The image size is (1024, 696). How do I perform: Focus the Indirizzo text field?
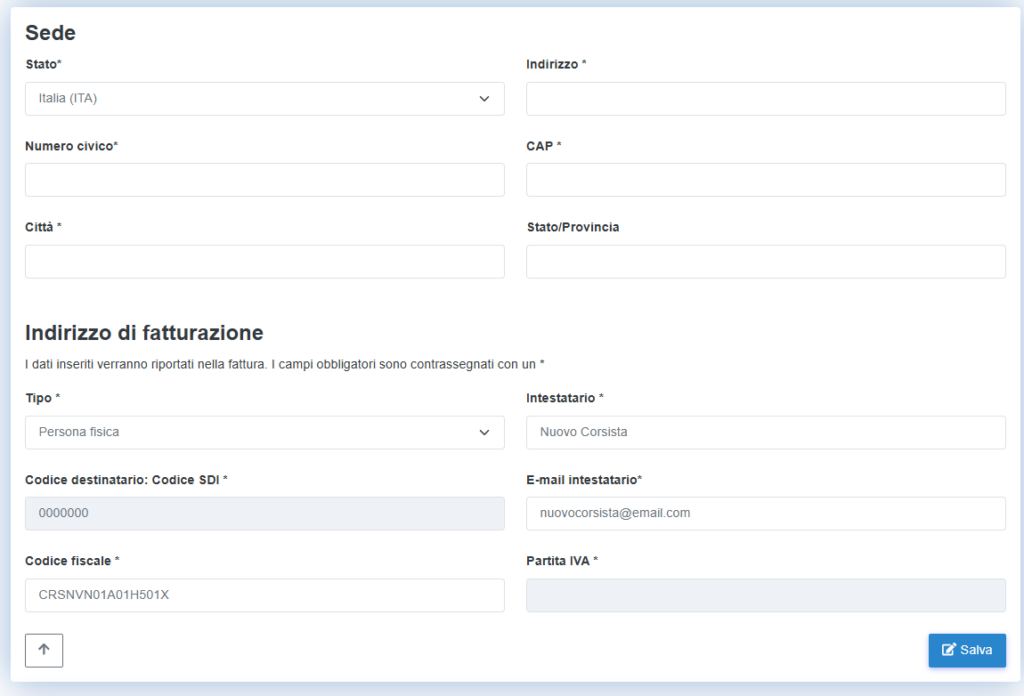tap(765, 99)
